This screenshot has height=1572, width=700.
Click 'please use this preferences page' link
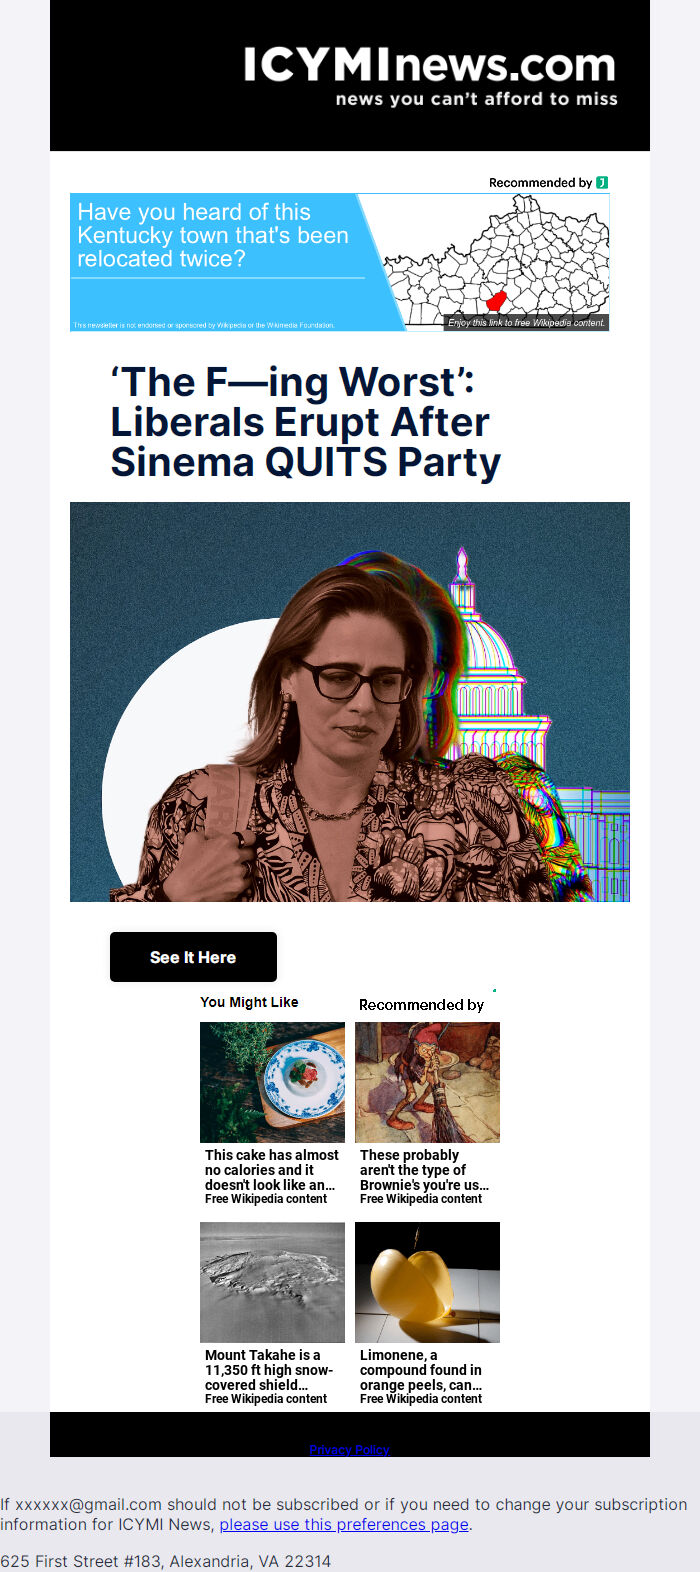click(344, 1524)
